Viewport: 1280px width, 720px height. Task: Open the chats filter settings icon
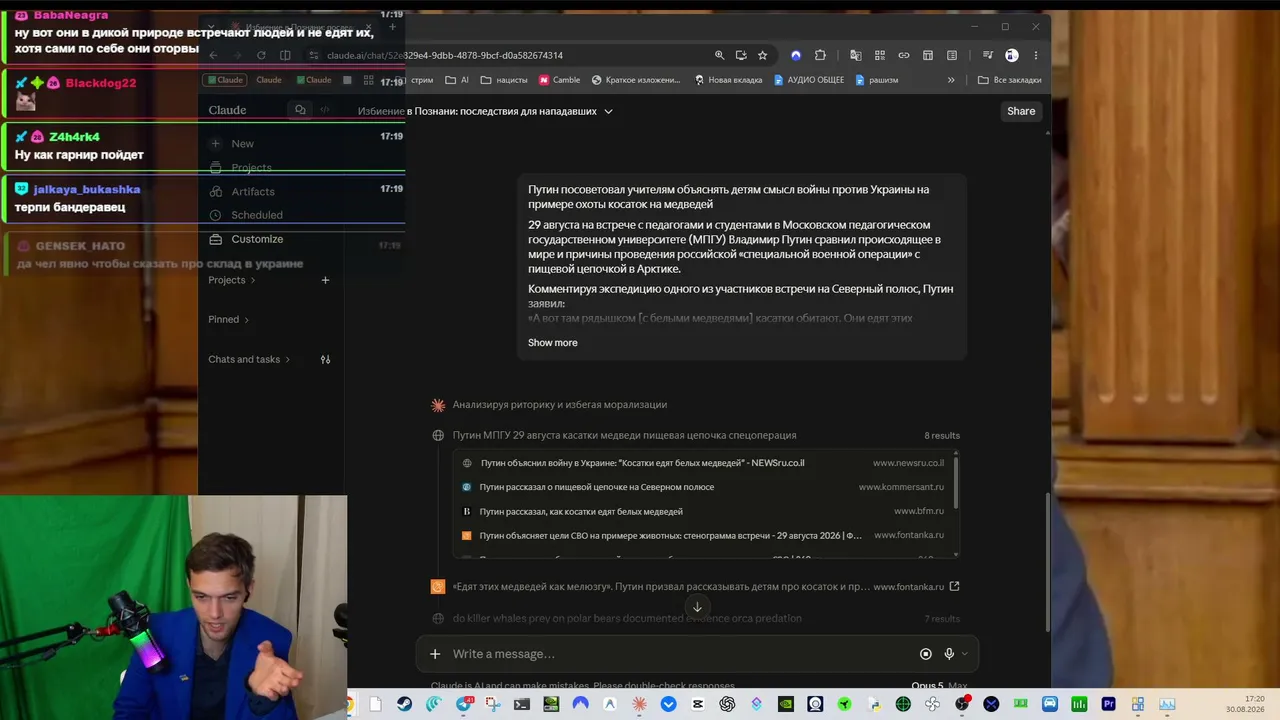click(325, 360)
